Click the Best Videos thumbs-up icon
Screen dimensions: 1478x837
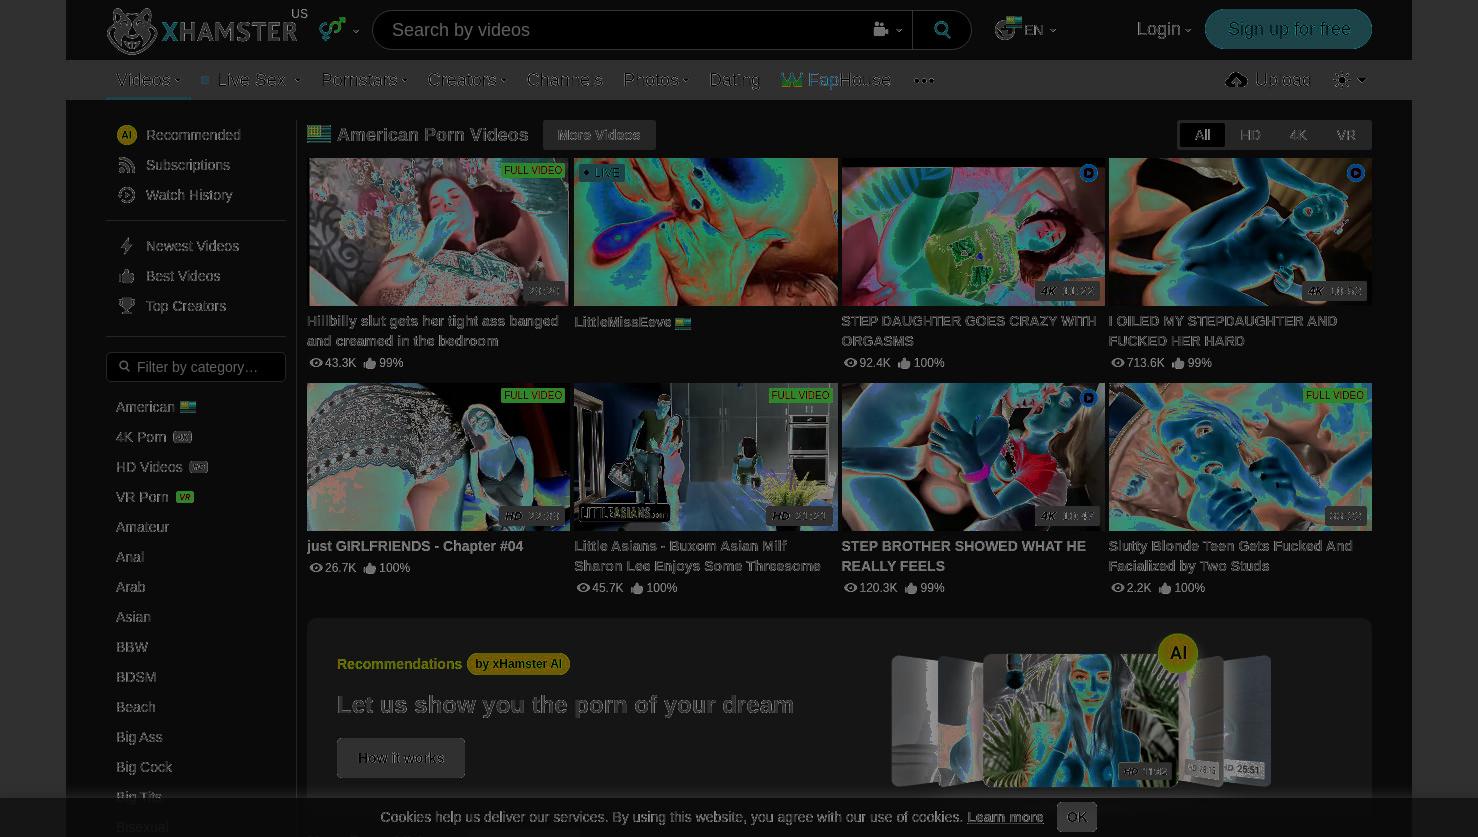(x=126, y=276)
